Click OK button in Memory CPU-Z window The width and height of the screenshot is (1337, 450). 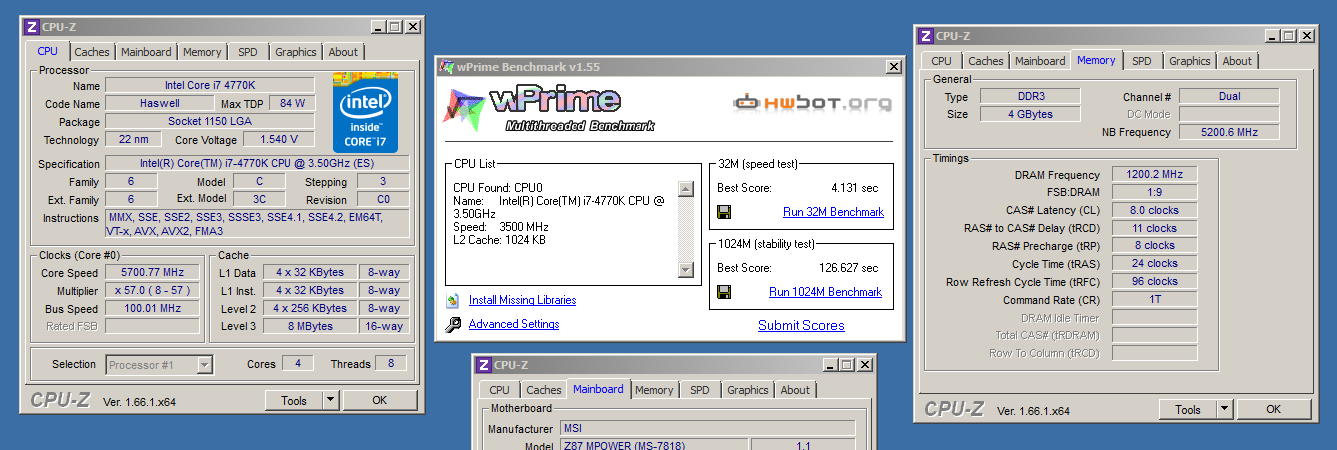coord(1273,409)
